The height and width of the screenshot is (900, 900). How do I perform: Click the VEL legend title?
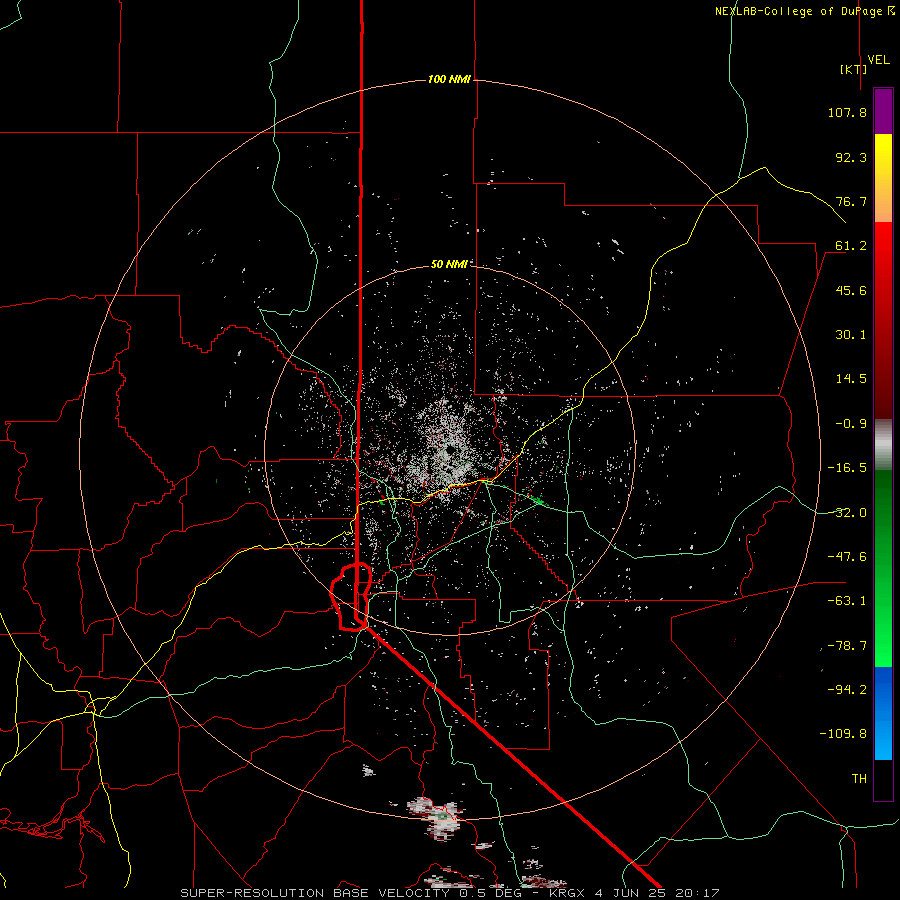coord(878,60)
